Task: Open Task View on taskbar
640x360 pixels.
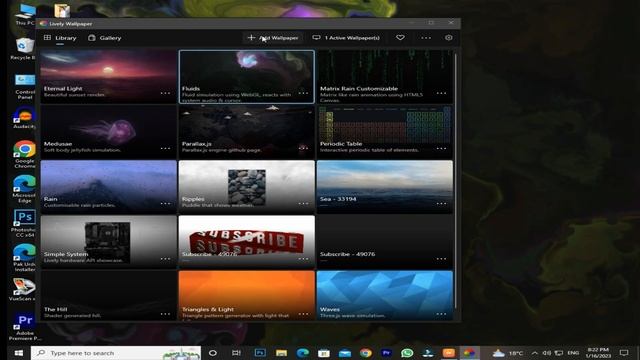Action: (x=236, y=353)
